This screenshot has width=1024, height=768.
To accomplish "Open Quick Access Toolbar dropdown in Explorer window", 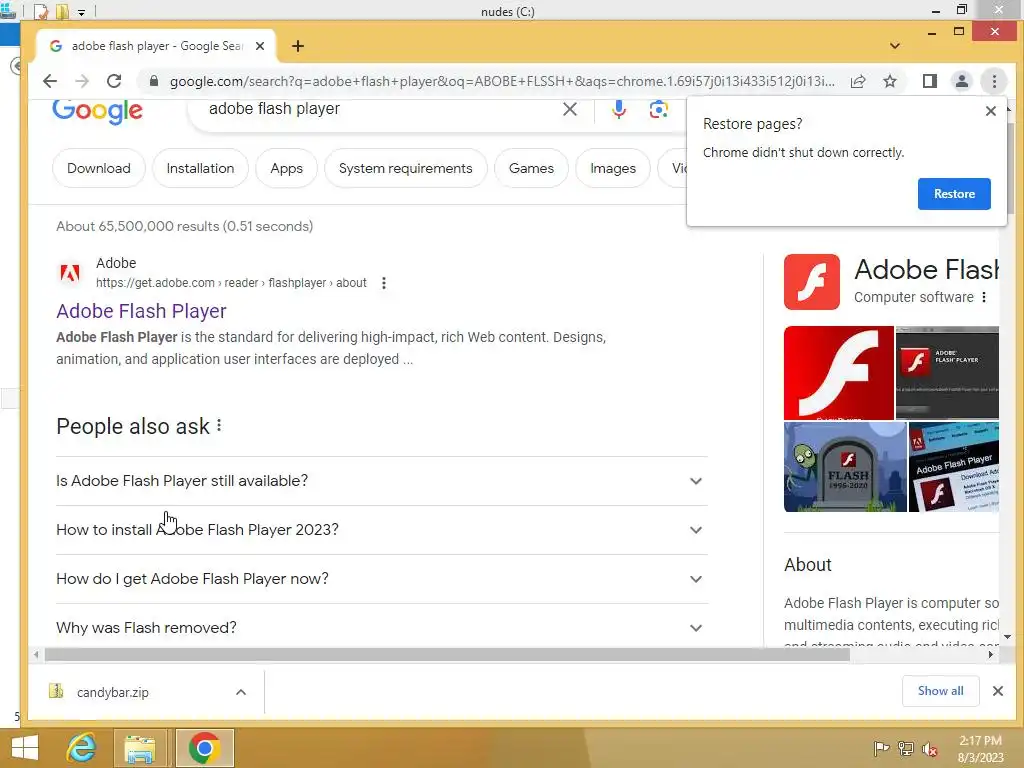I will coord(82,12).
